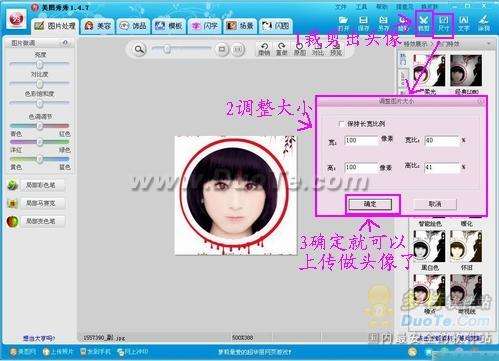Switch to the 美容 beauty tab
Screen dimensions: 499x361
coord(98,26)
